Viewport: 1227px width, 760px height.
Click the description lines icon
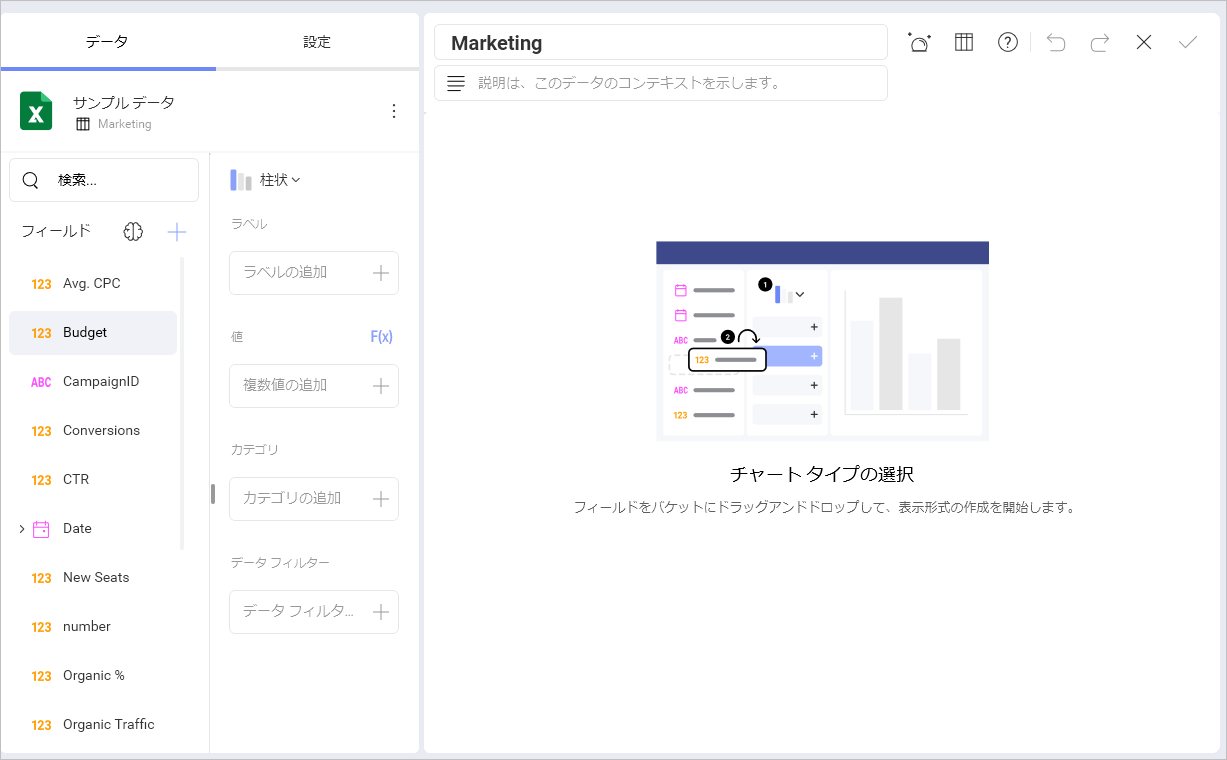456,83
